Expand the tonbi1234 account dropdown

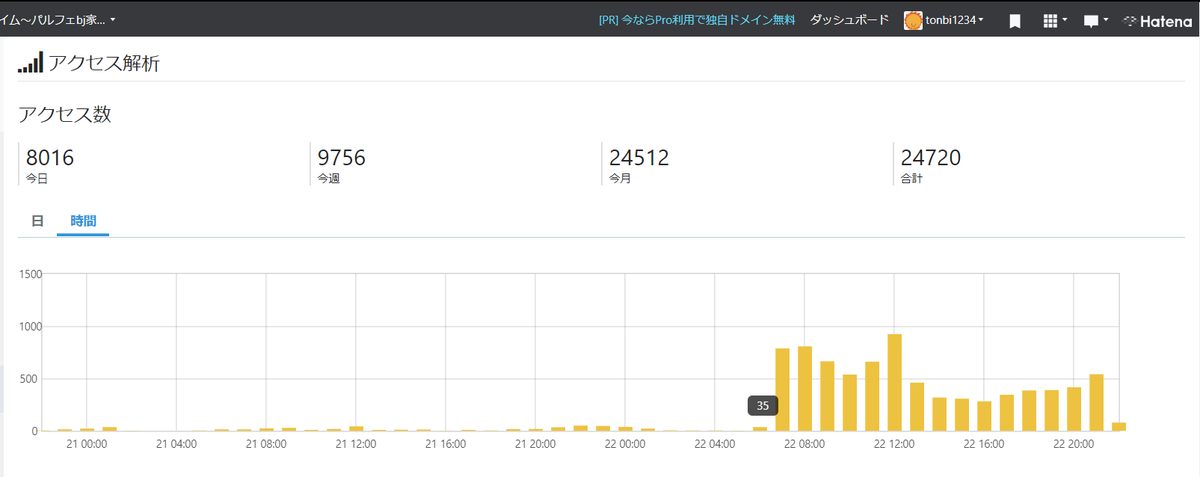coord(954,20)
